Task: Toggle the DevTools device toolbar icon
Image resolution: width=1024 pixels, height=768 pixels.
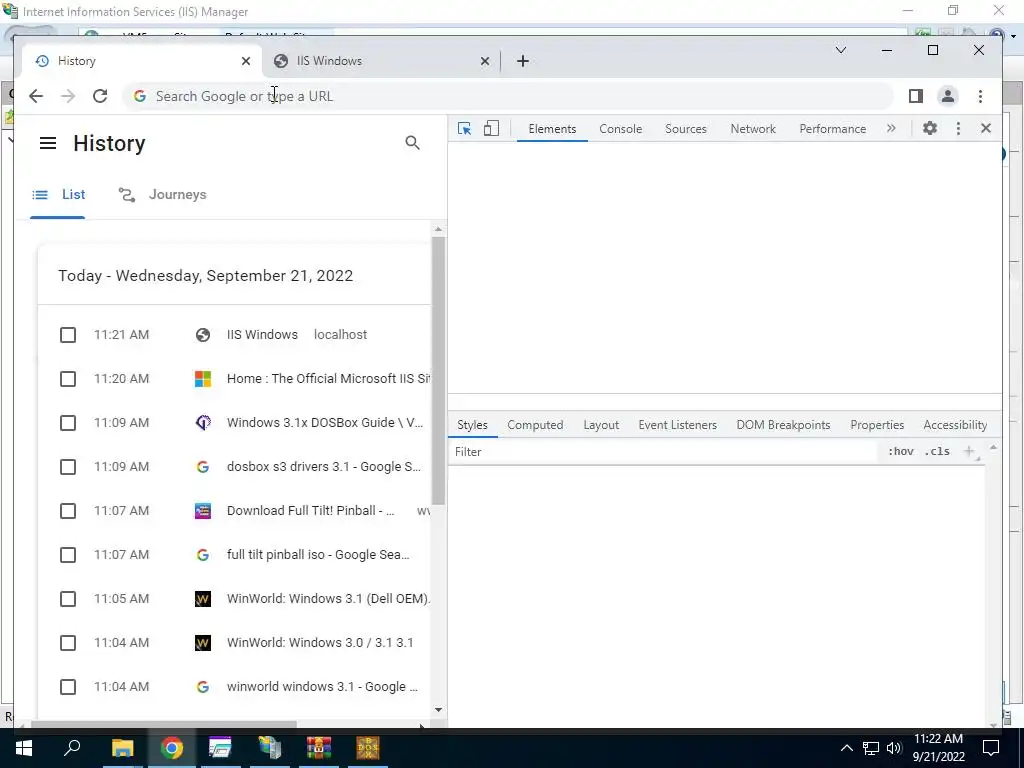Action: 491,129
